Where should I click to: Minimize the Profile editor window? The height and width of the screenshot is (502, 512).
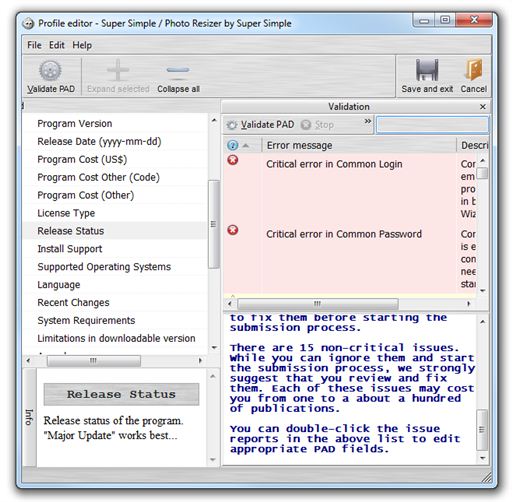[x=424, y=21]
